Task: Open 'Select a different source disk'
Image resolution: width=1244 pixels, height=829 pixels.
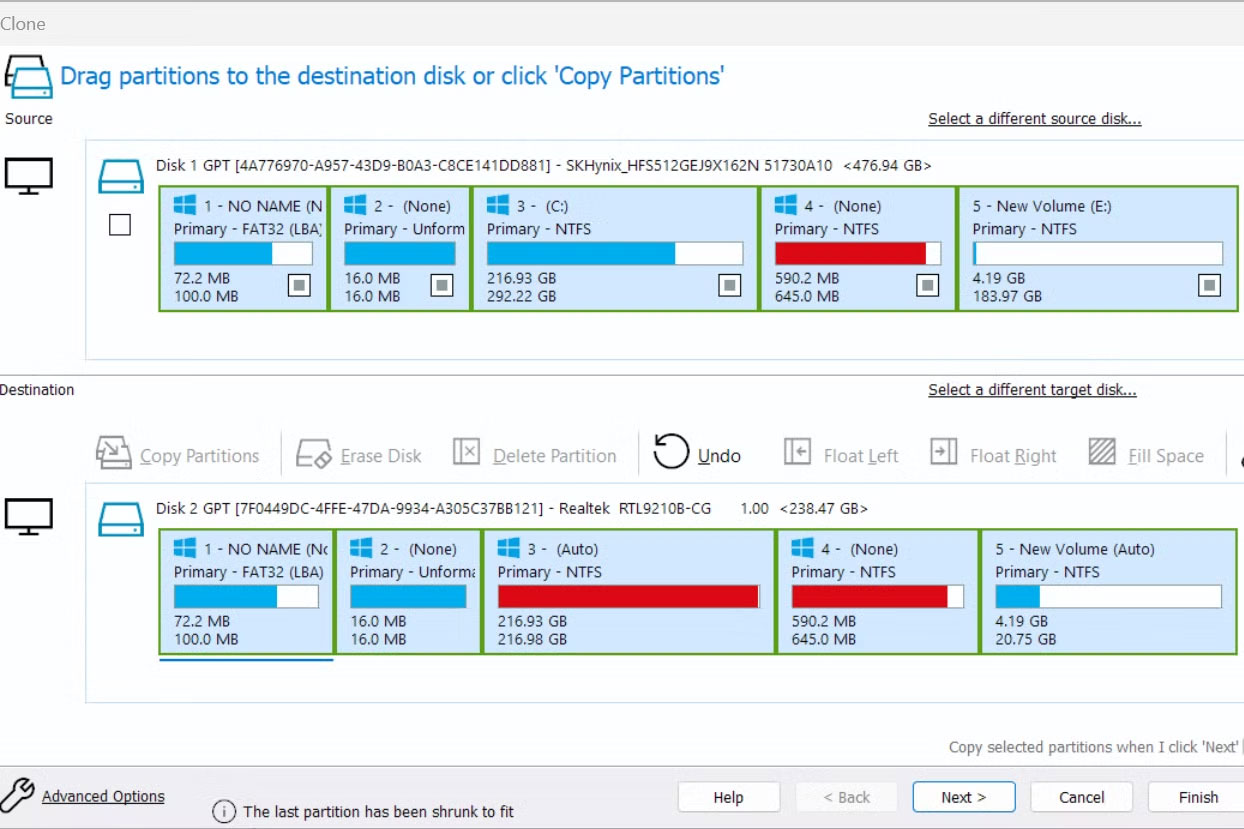Action: coord(1034,118)
